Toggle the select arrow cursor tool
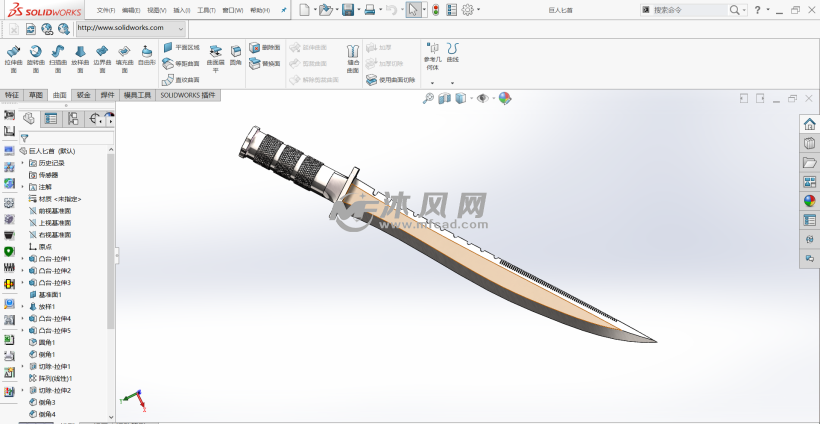The image size is (820, 424). tap(413, 10)
